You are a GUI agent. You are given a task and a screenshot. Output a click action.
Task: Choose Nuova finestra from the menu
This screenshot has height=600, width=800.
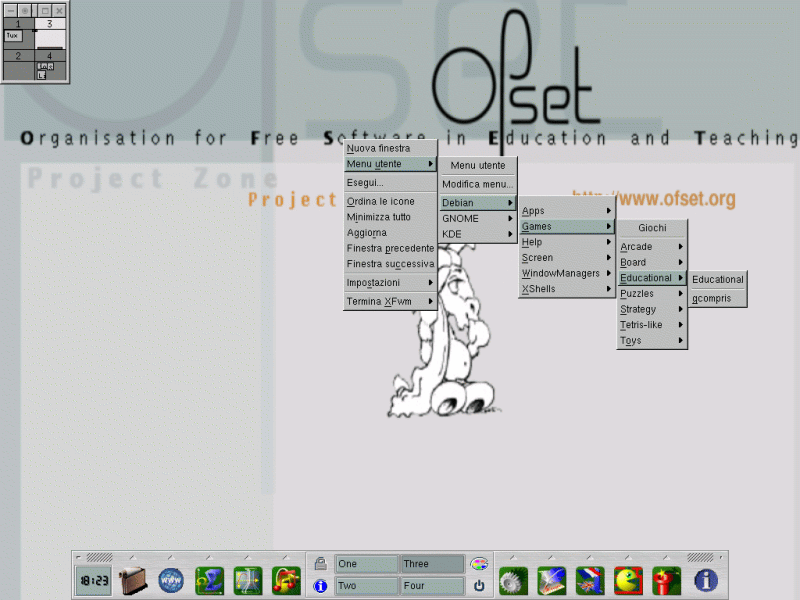(x=390, y=148)
